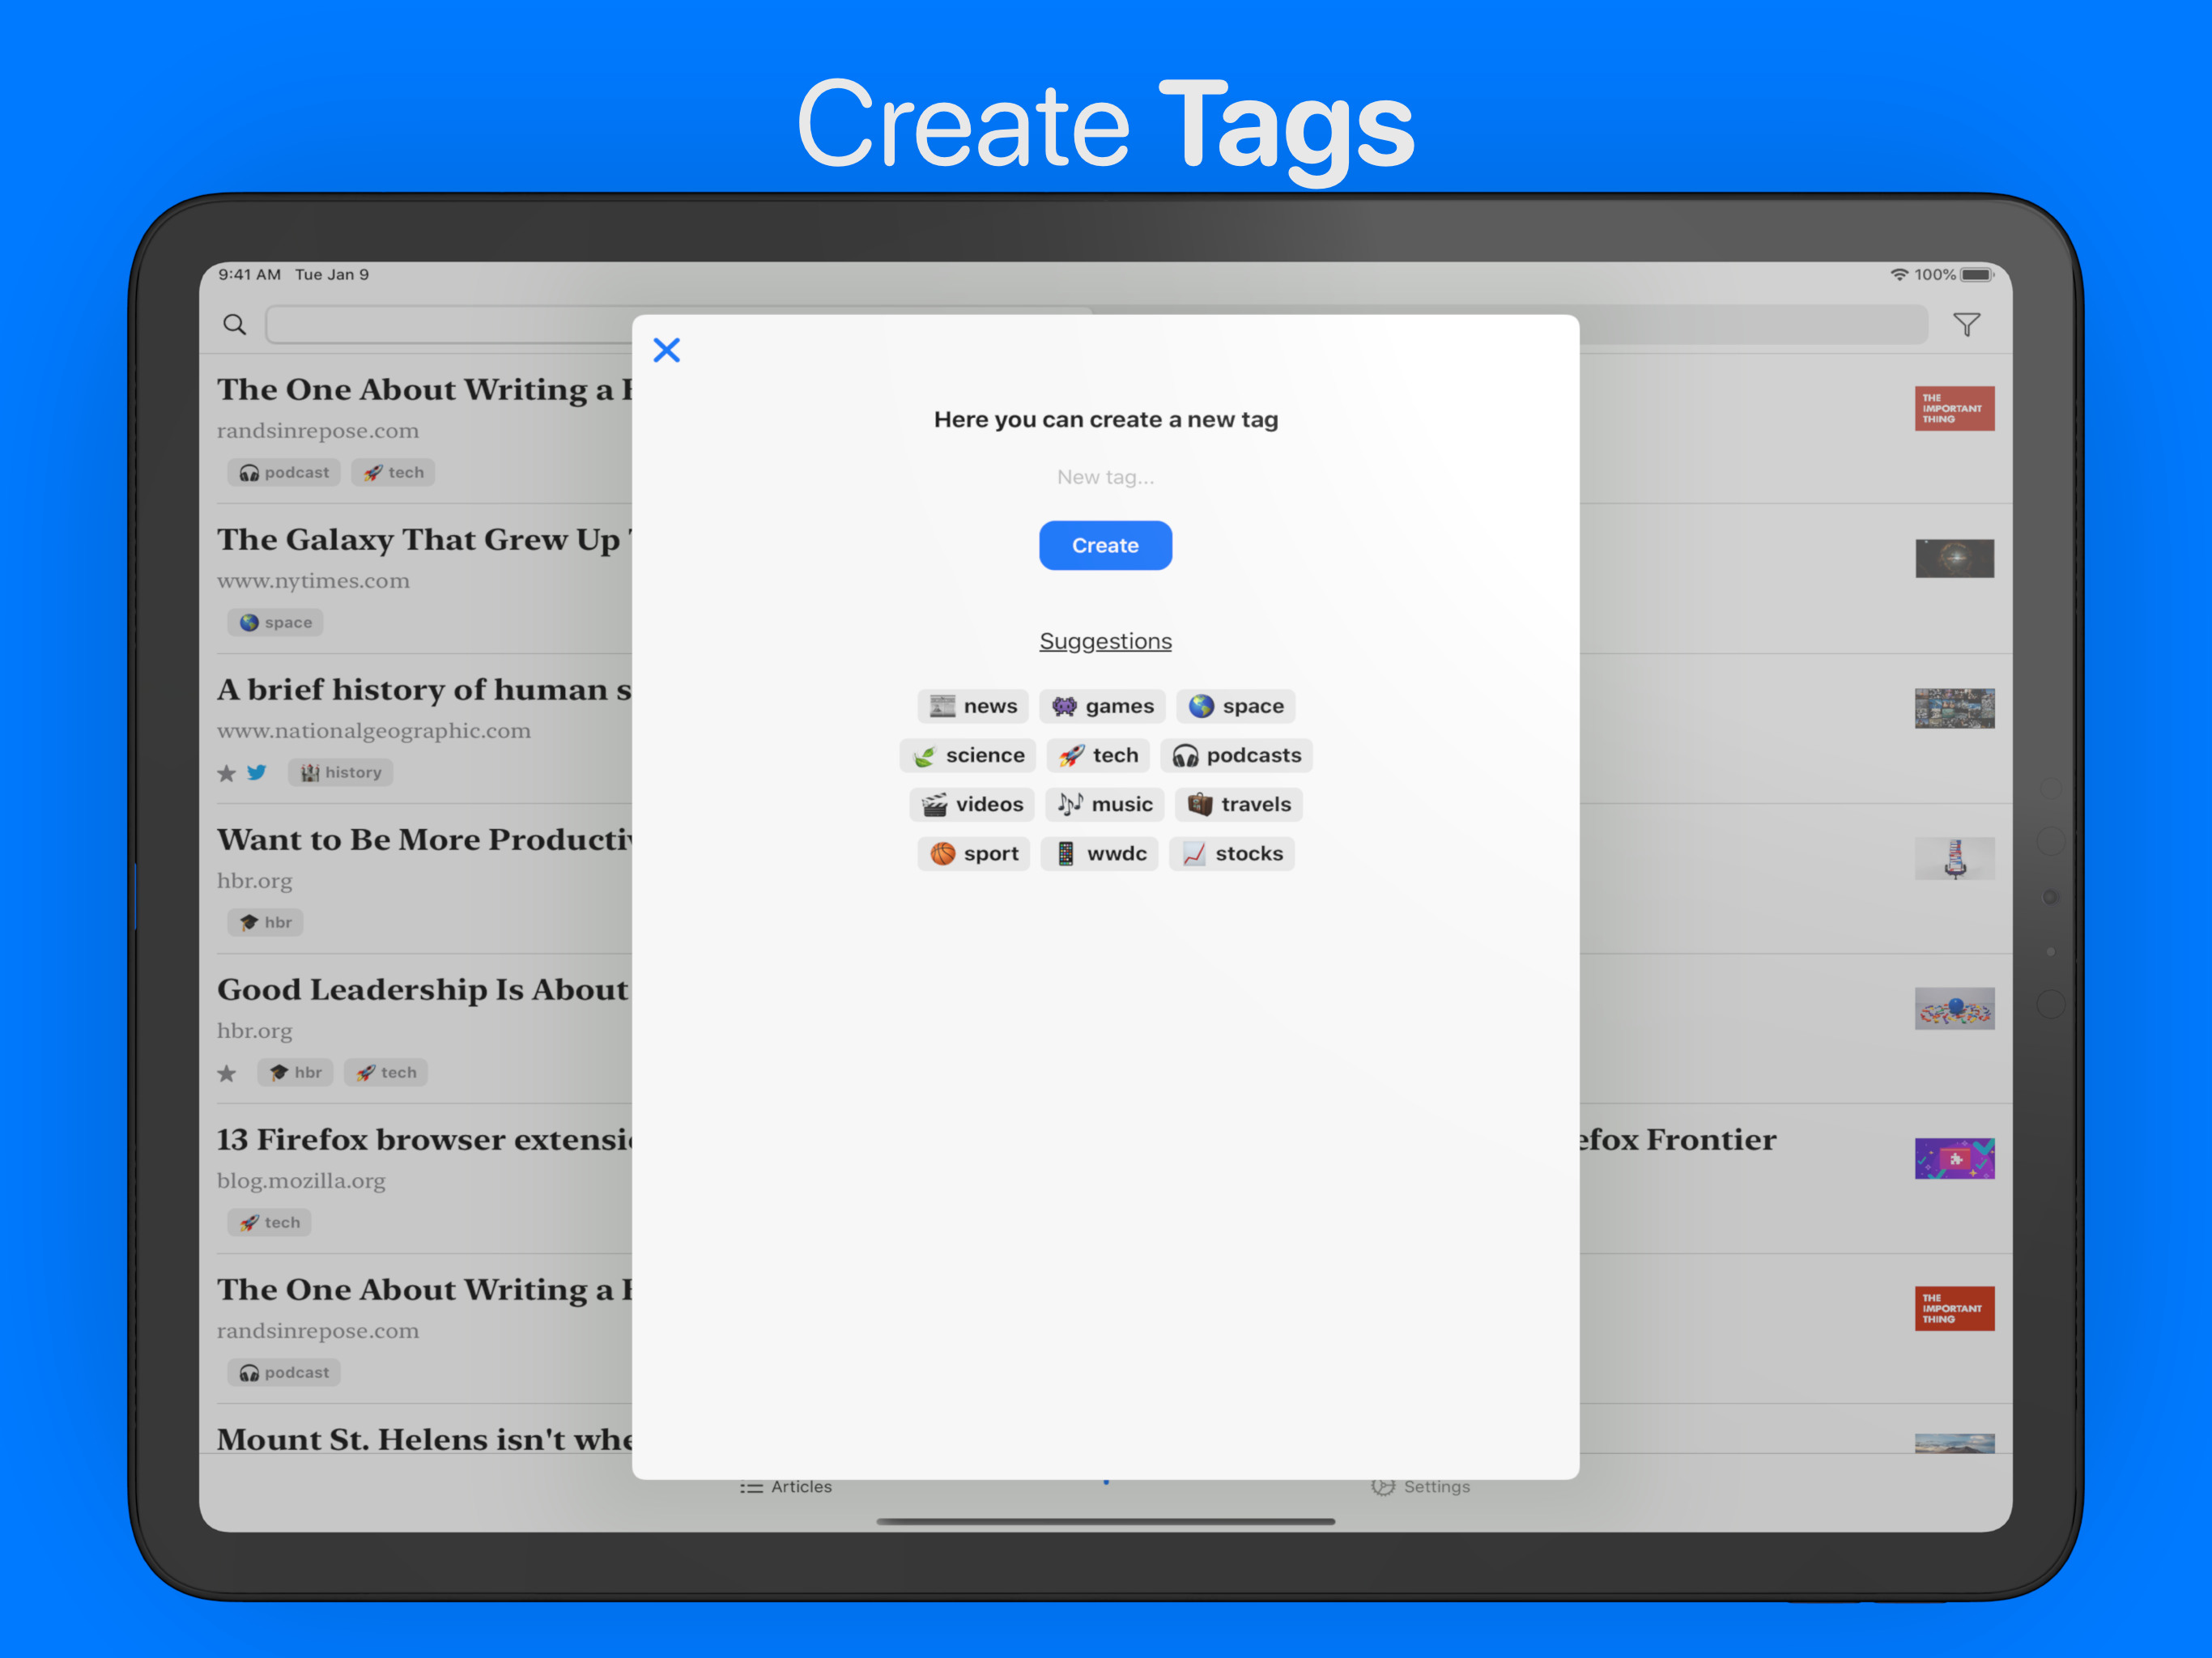Add the wwdc tag suggestion
The image size is (2212, 1658).
point(1100,853)
